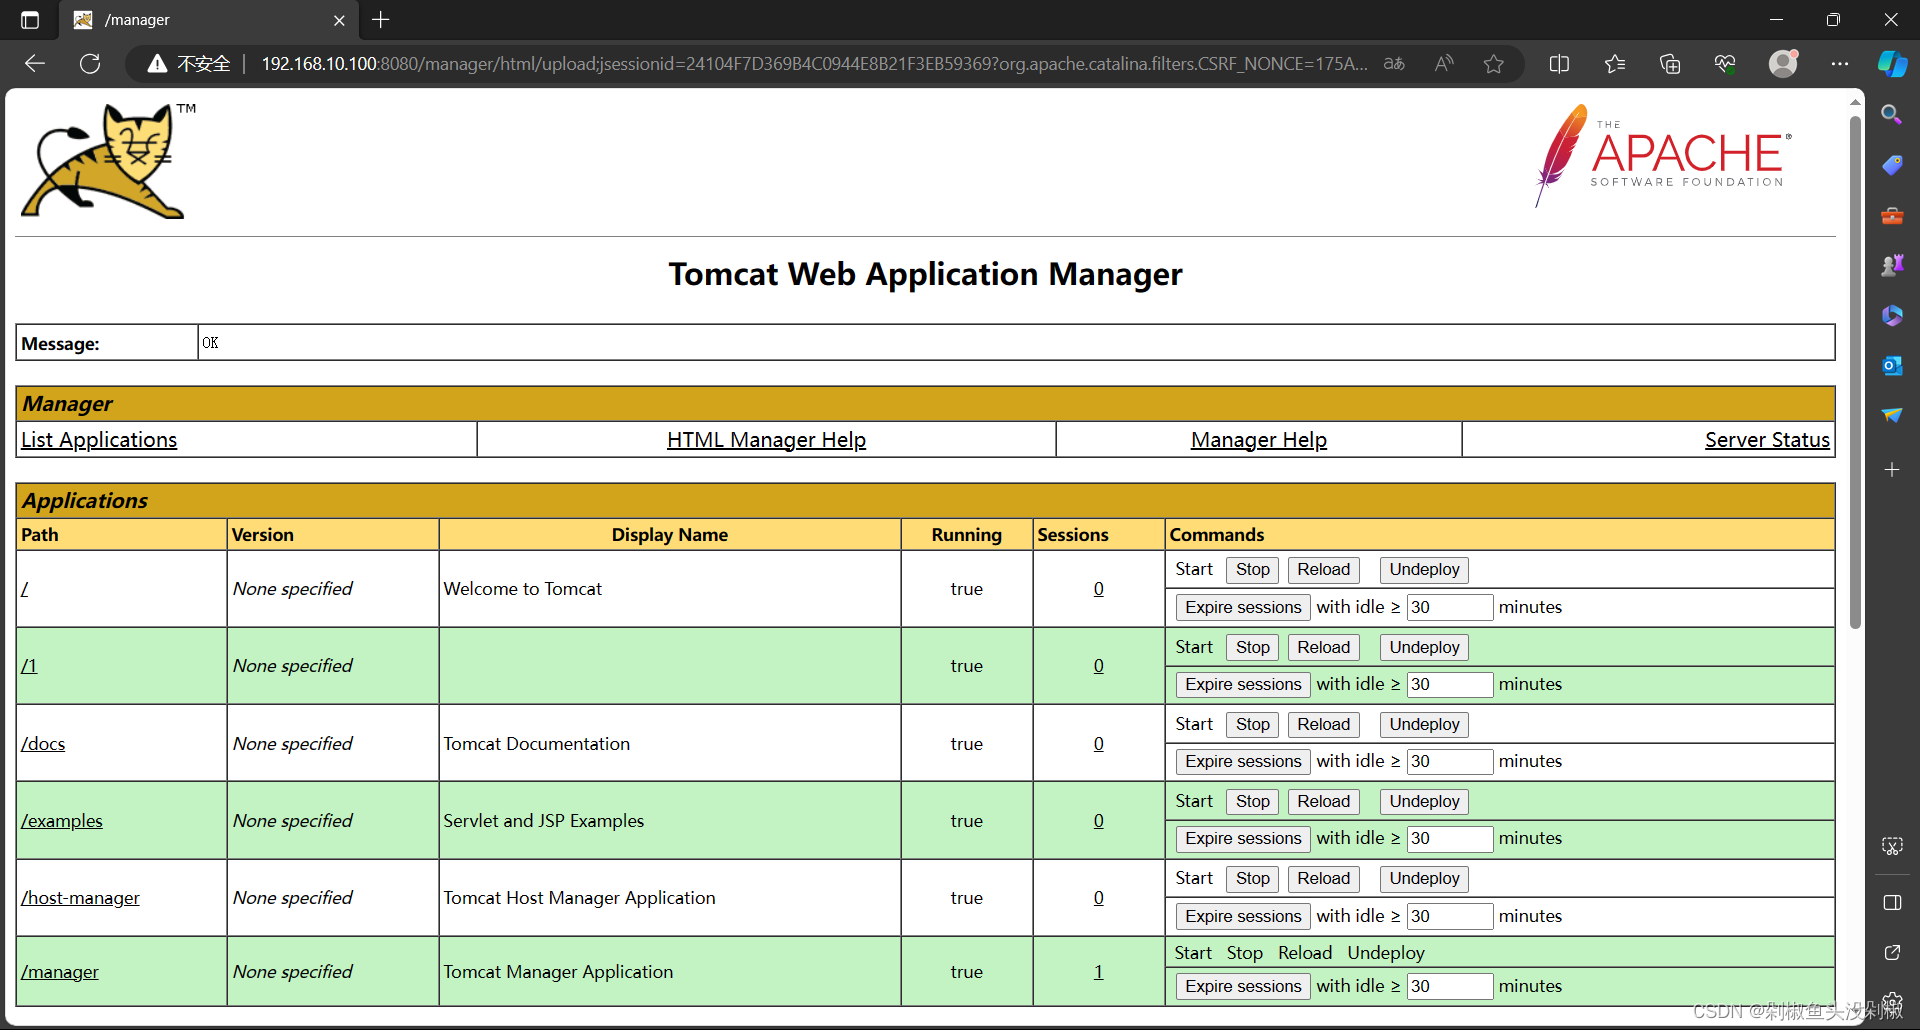Screen dimensions: 1920x1030
Task: Click the browser address bar URL
Action: click(814, 64)
